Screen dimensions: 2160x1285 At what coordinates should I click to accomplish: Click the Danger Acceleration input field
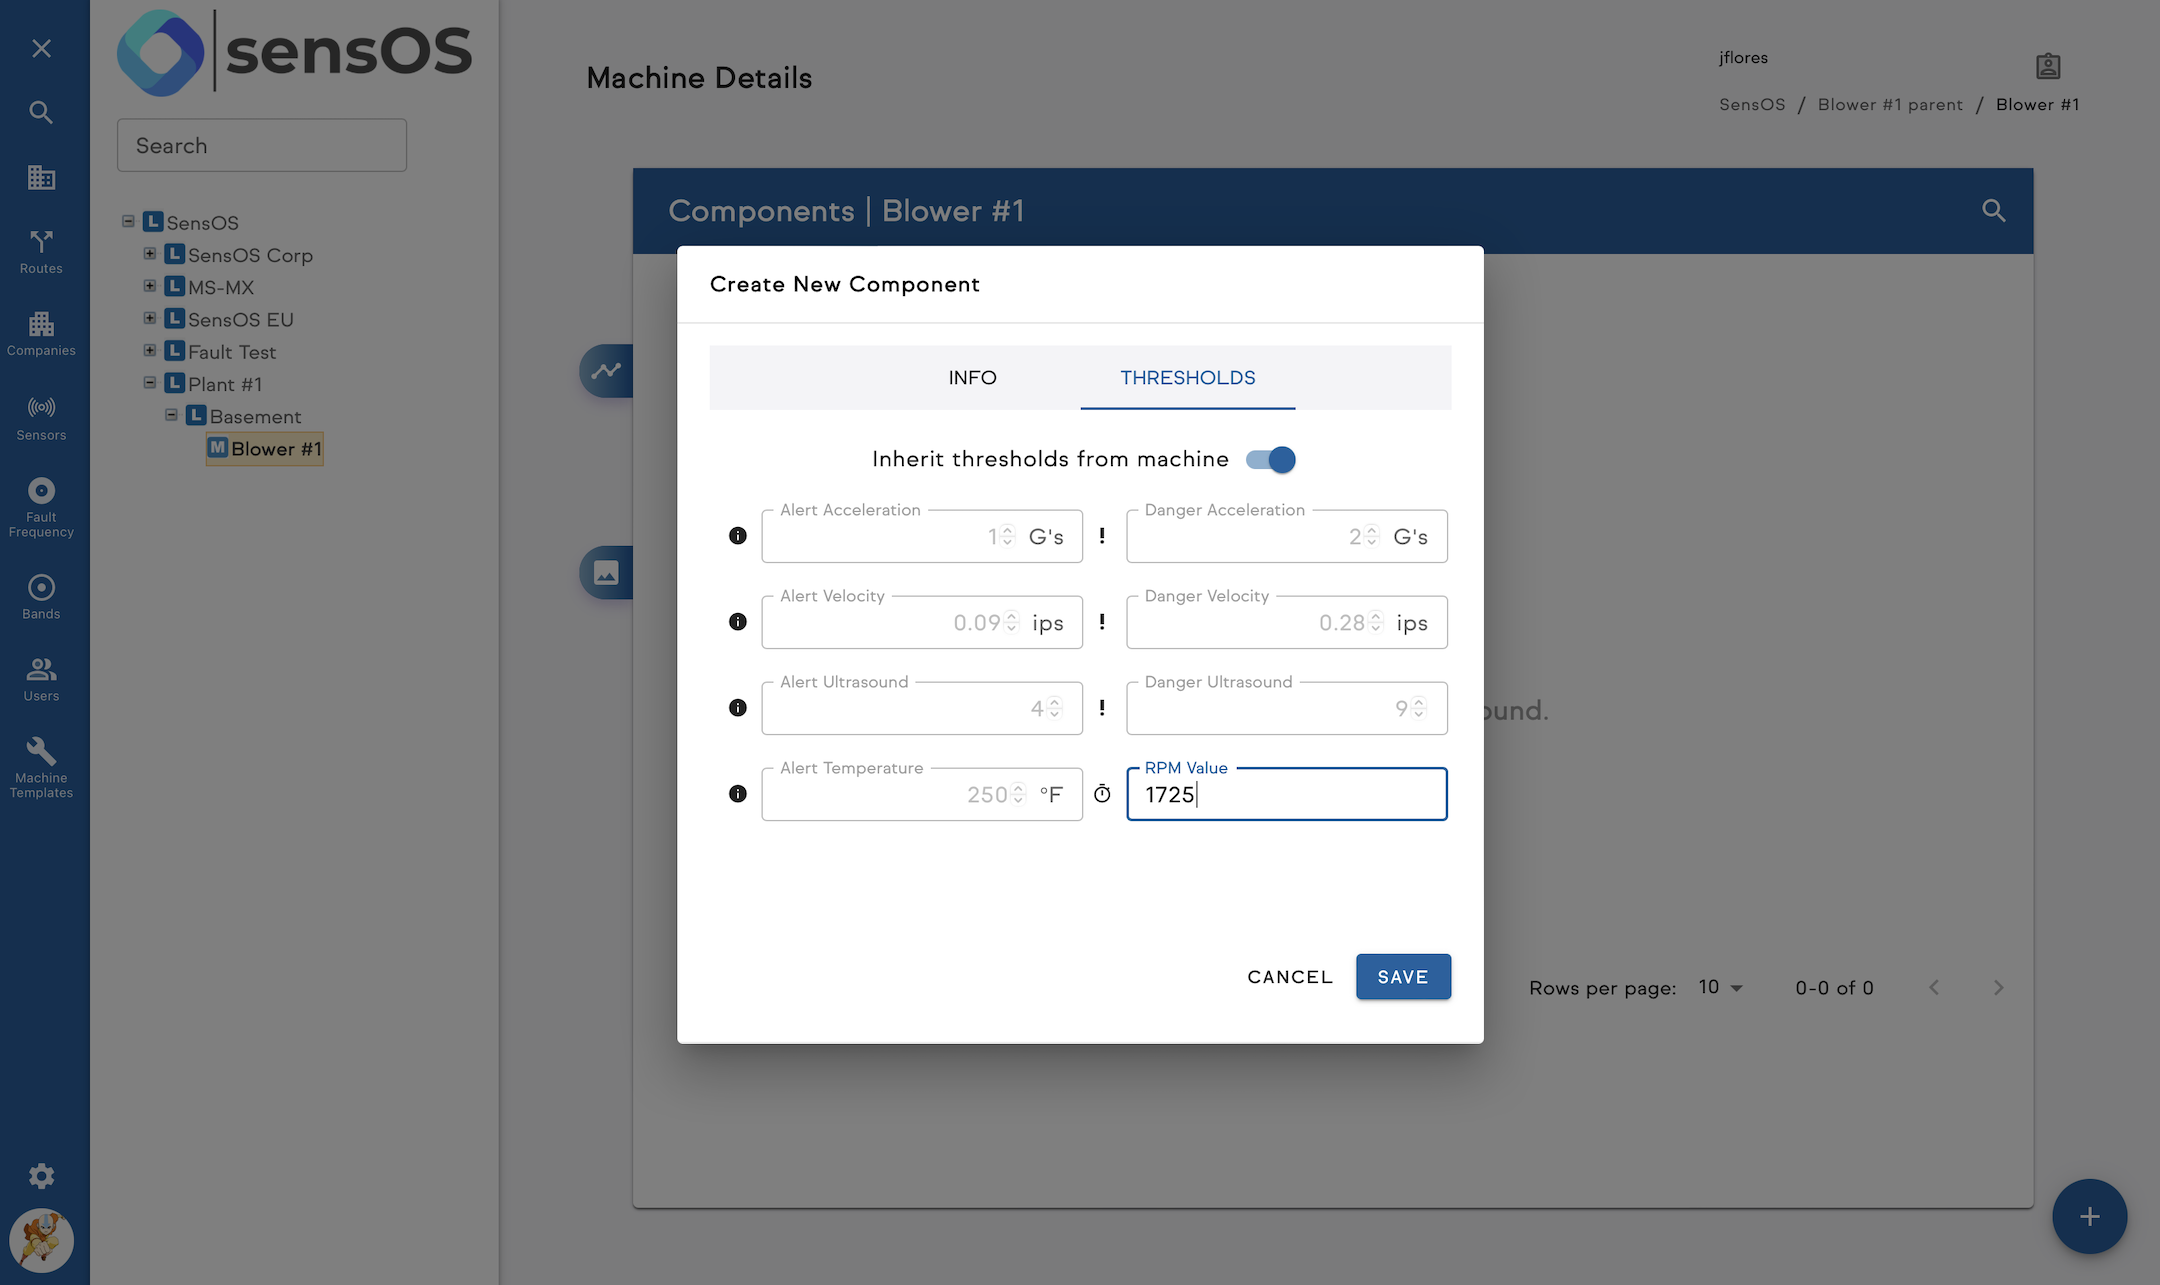click(x=1287, y=536)
